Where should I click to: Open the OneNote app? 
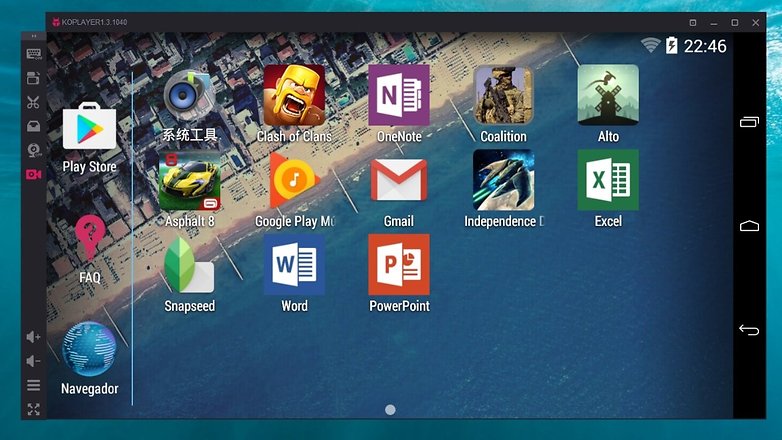pyautogui.click(x=398, y=95)
